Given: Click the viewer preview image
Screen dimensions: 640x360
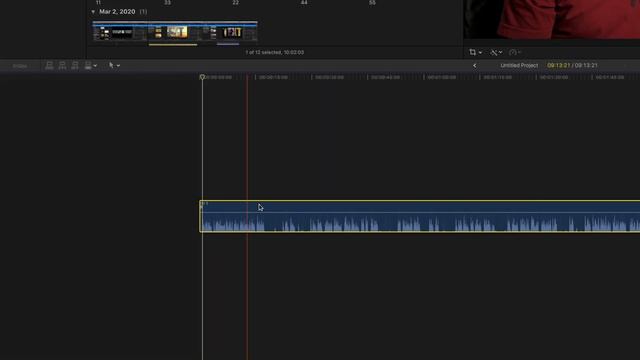Looking at the screenshot, I should [552, 20].
